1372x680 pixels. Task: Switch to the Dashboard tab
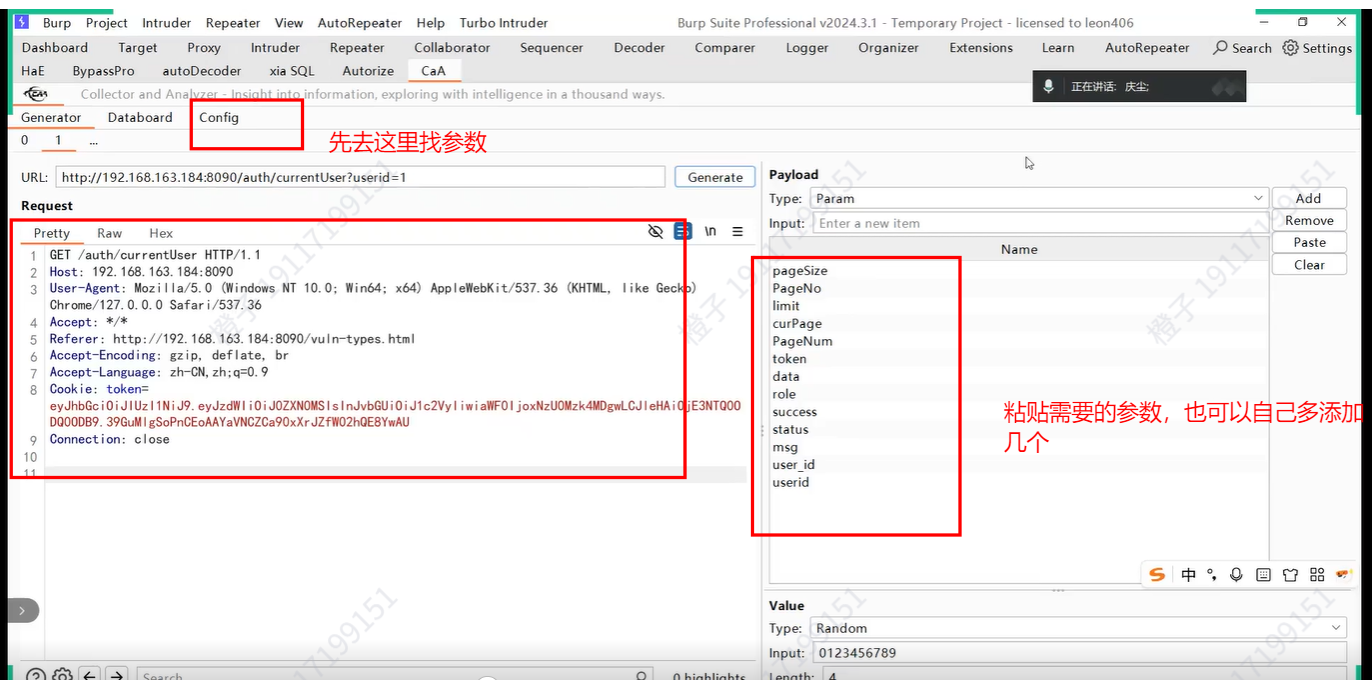tap(55, 47)
